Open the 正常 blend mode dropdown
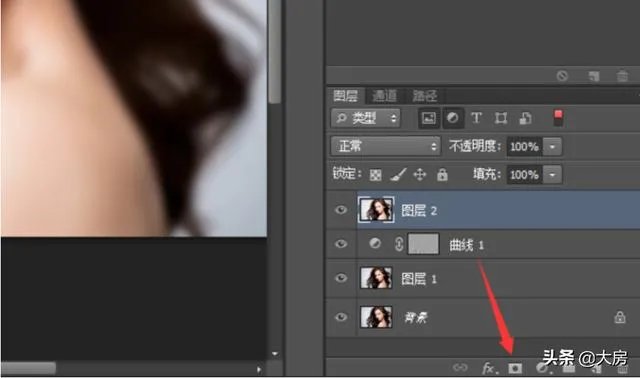The image size is (640, 378). [x=386, y=146]
